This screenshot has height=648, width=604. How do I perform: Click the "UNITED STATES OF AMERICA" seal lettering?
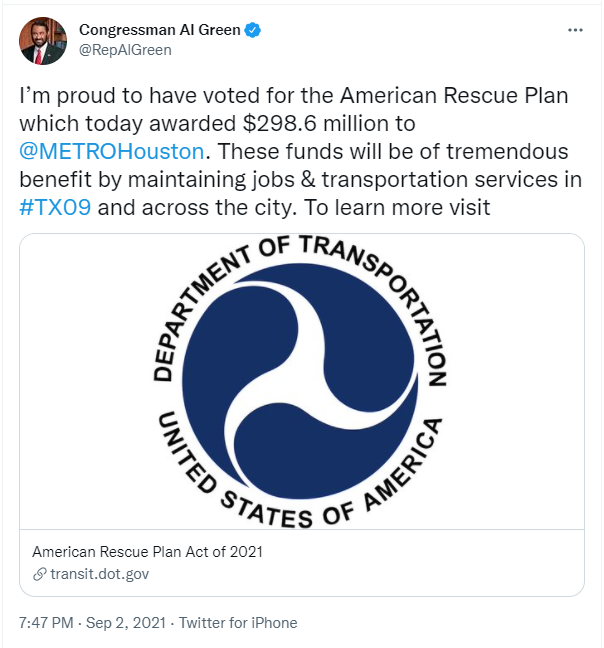(300, 507)
